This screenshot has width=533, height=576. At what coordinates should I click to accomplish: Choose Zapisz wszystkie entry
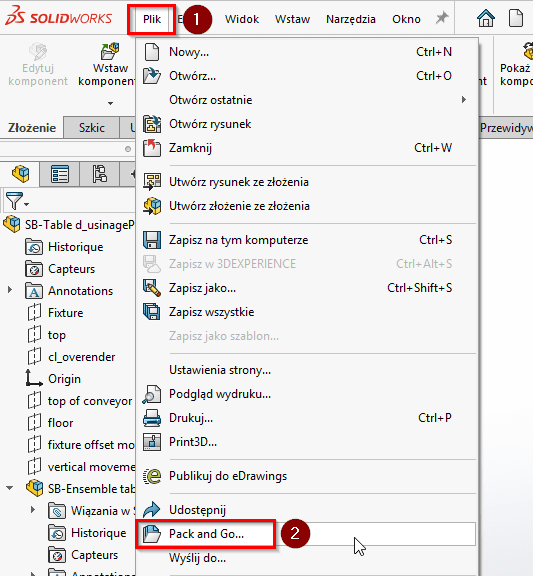point(307,312)
